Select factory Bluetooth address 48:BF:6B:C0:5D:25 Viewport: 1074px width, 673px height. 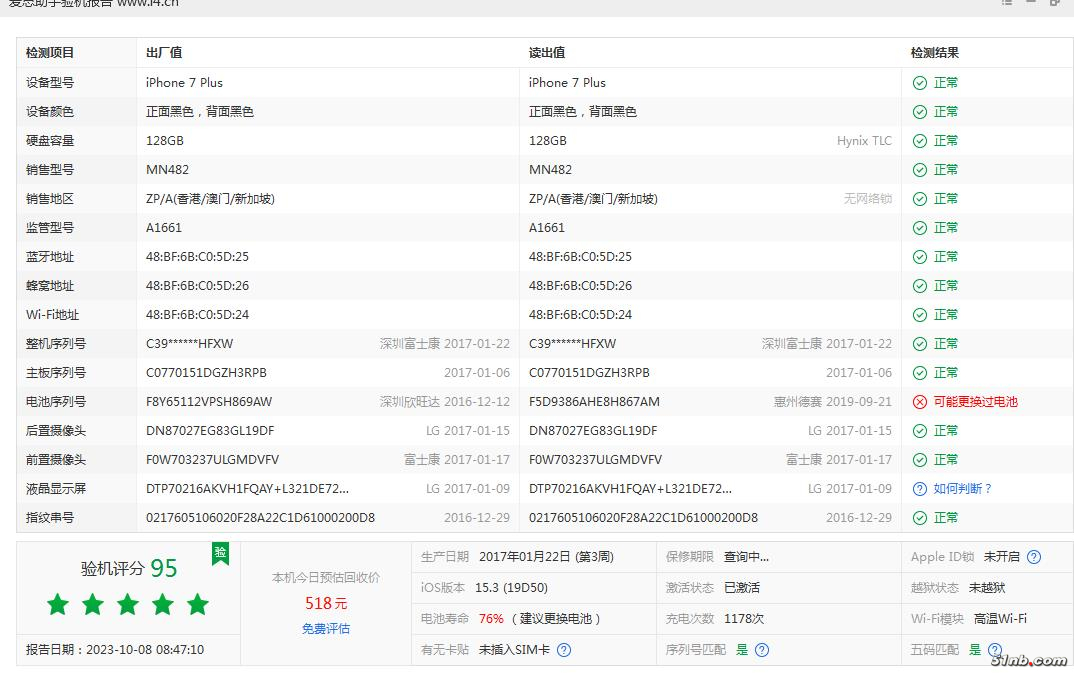point(197,257)
